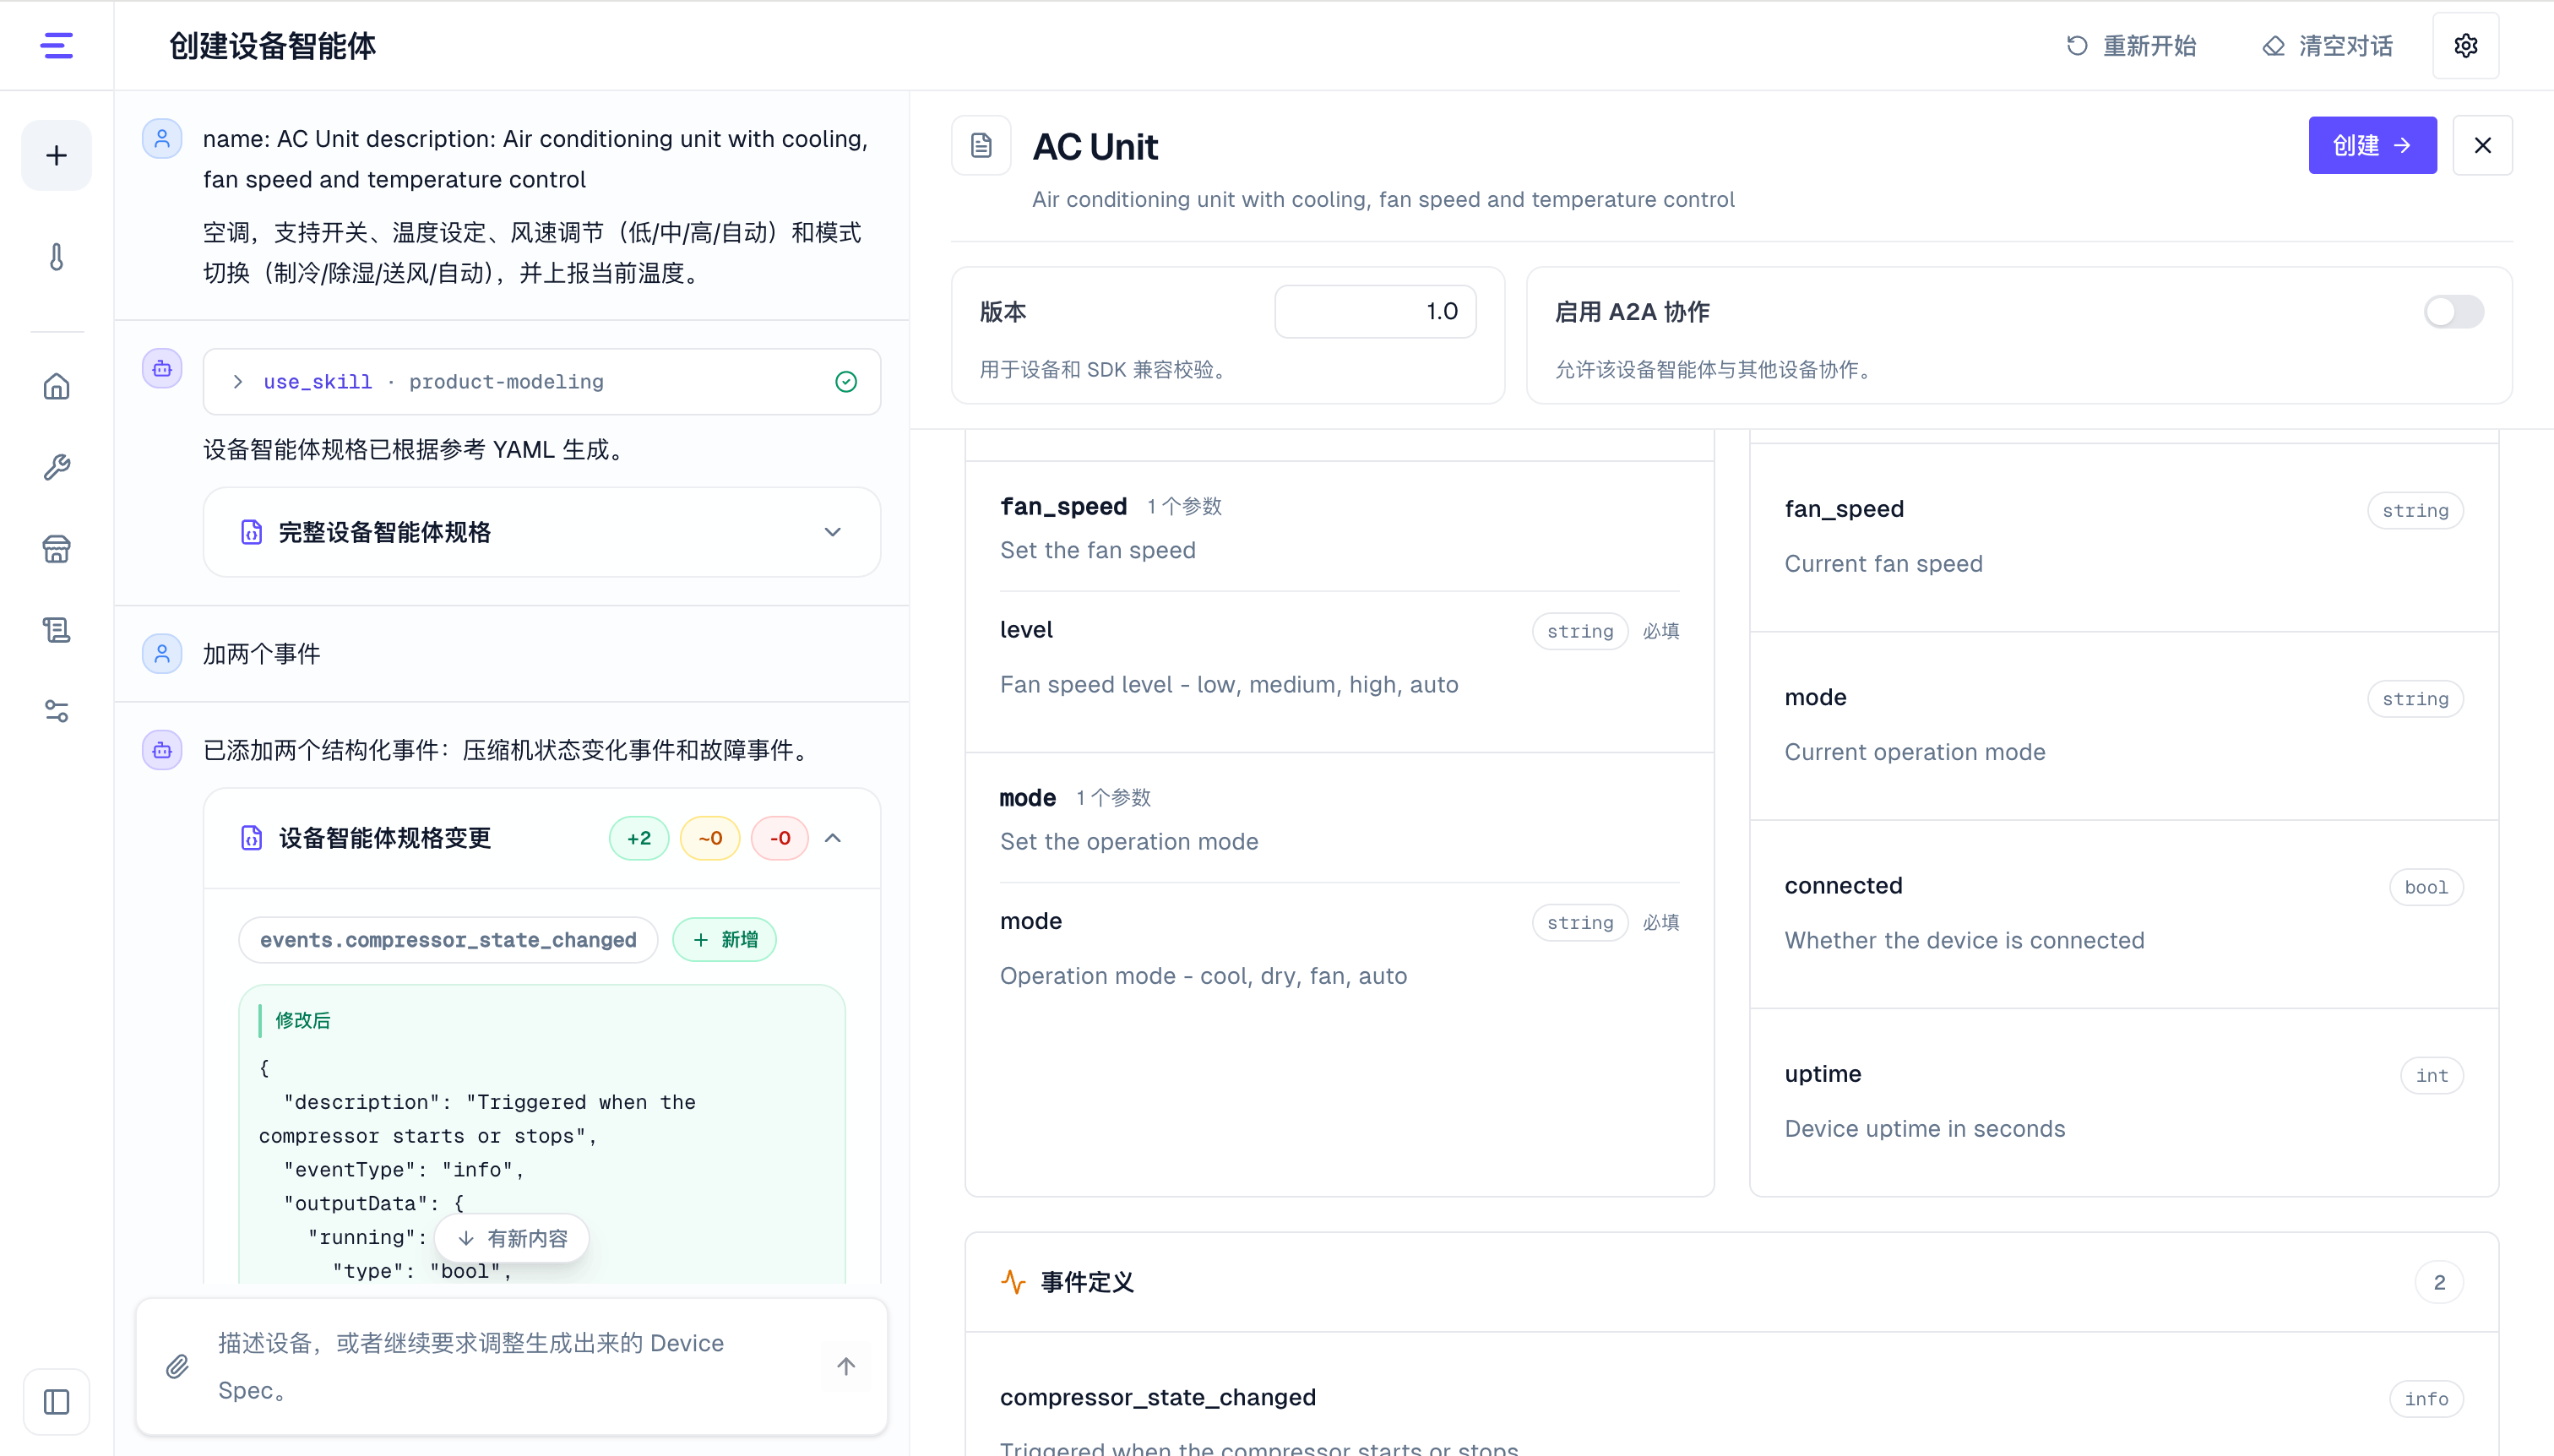The image size is (2554, 1456).
Task: Enable the 启用 A2A 协作 switch
Action: click(x=2453, y=312)
